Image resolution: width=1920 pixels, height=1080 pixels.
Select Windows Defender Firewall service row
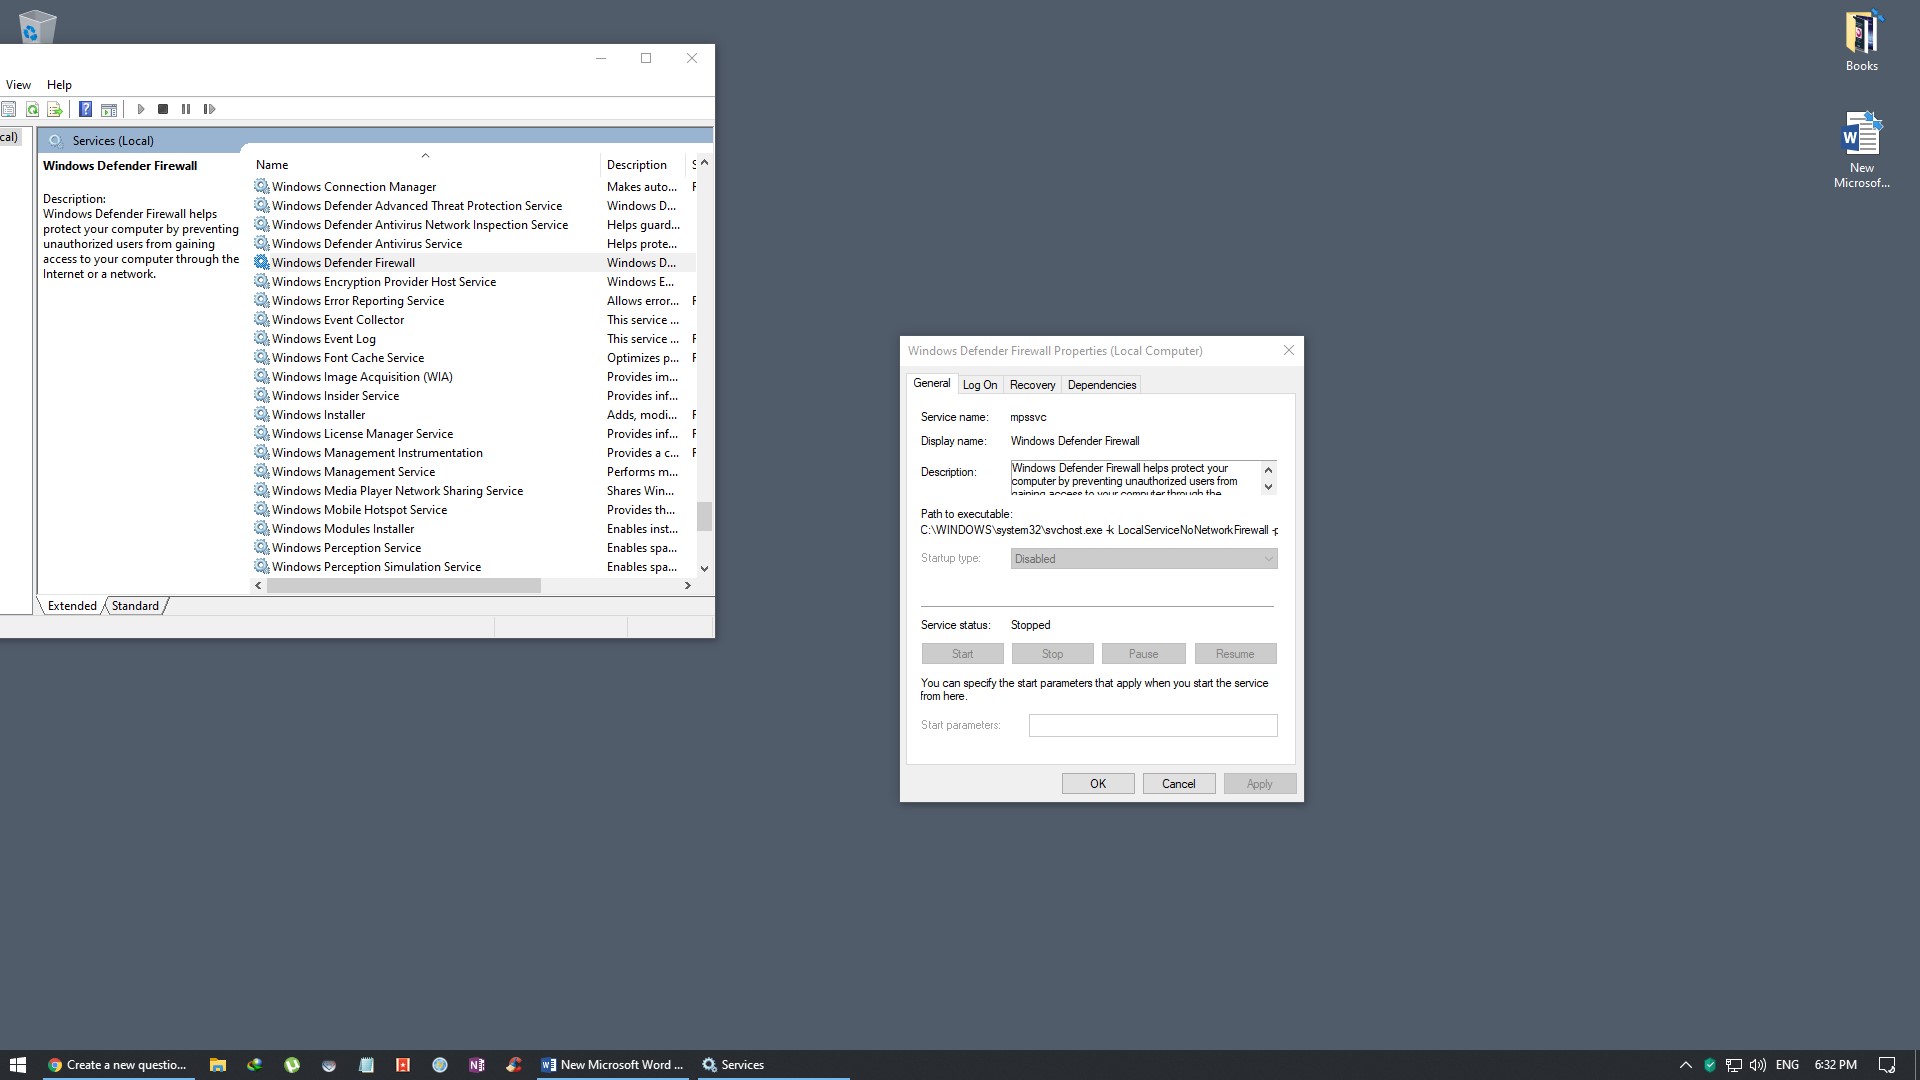(x=472, y=263)
